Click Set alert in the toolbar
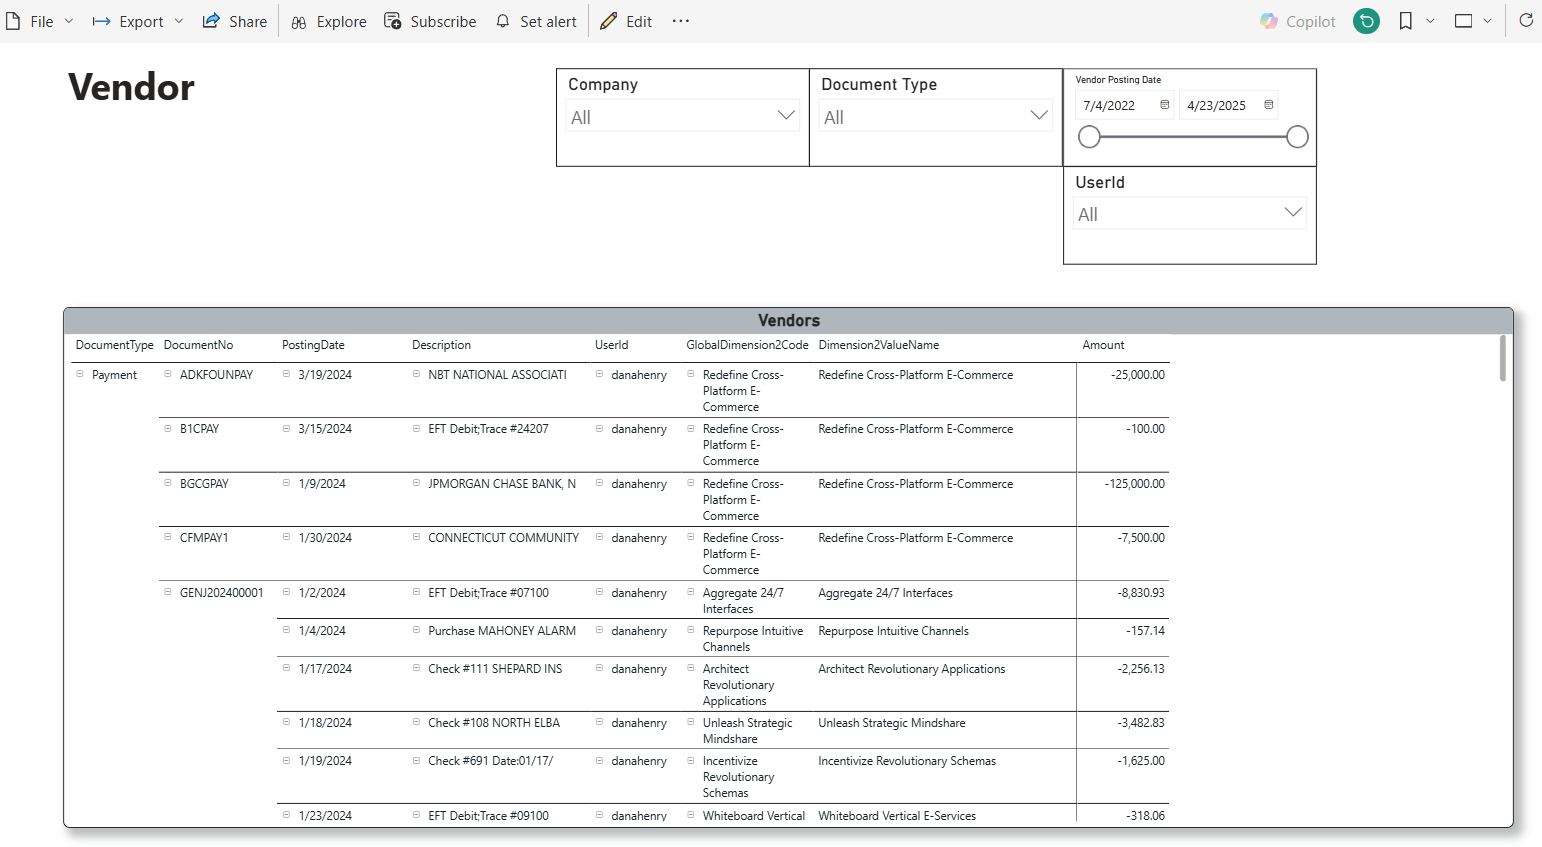Viewport: 1542px width, 847px height. 536,21
